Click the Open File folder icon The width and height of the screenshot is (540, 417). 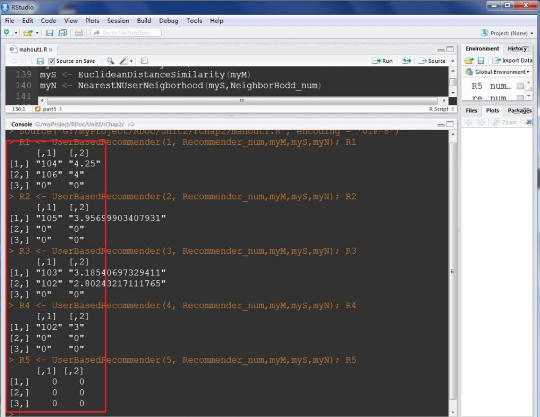point(28,33)
